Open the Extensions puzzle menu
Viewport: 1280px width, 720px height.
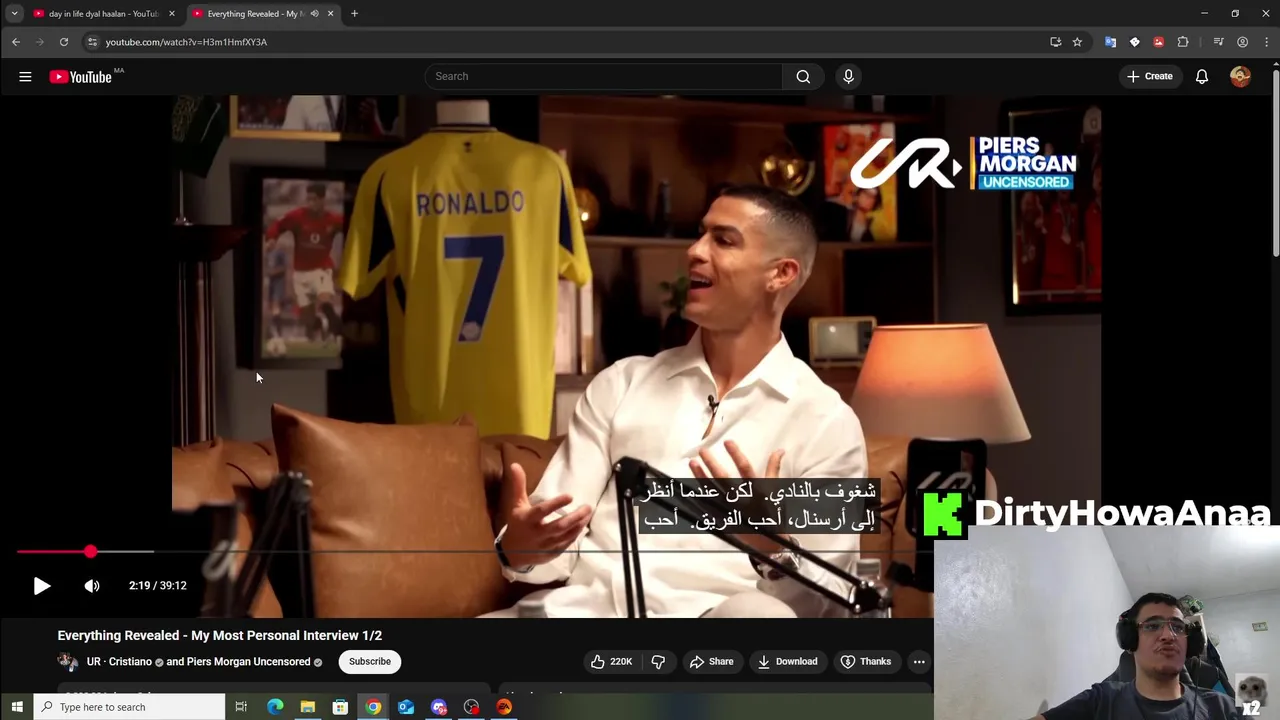[1183, 42]
